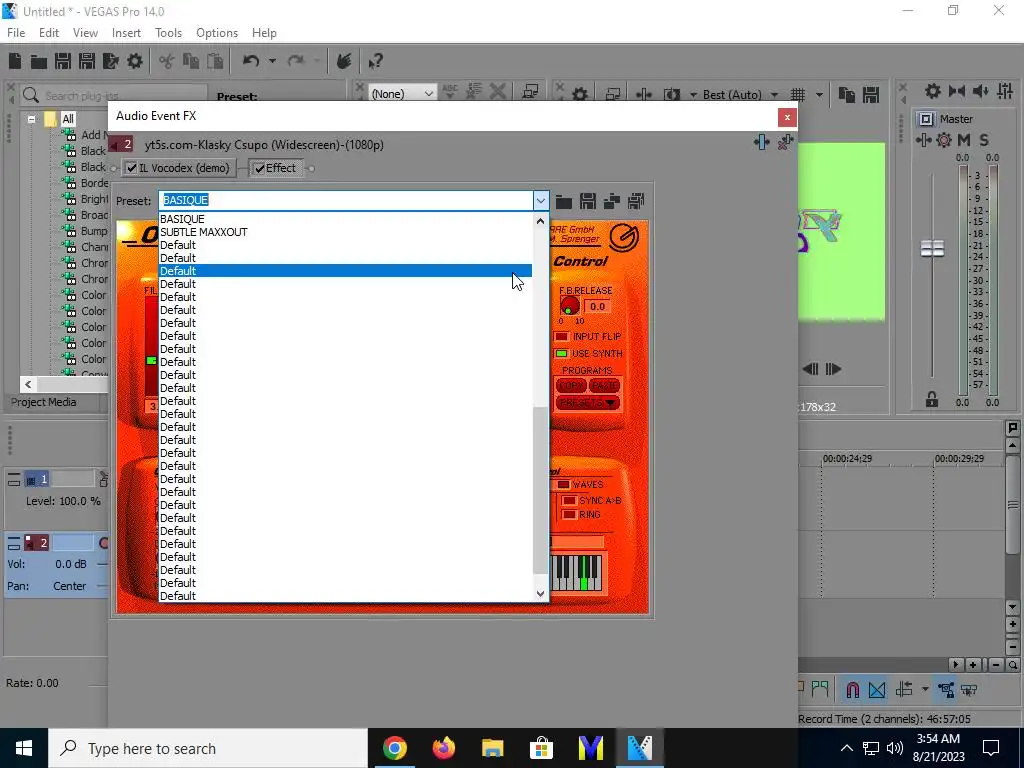This screenshot has height=768, width=1024.
Task: Select the highlighted Default preset entry
Action: pos(345,271)
